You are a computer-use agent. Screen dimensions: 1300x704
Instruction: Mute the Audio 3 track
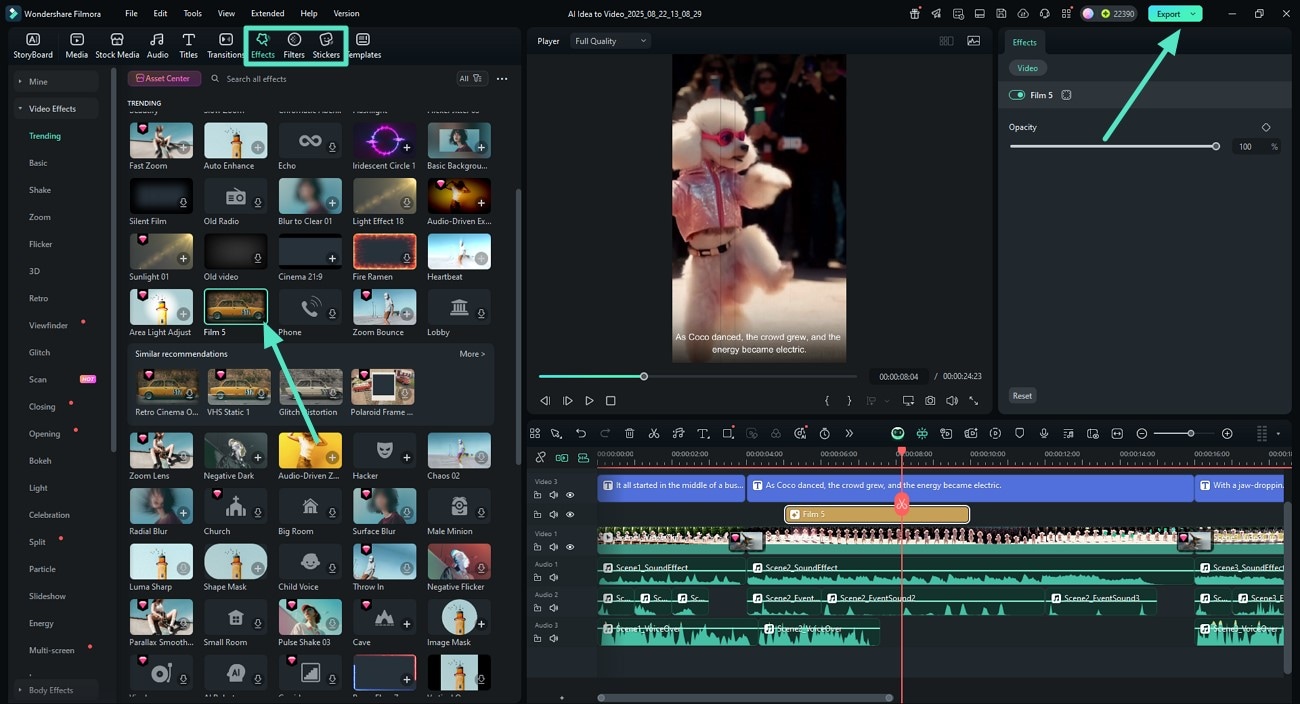554,639
